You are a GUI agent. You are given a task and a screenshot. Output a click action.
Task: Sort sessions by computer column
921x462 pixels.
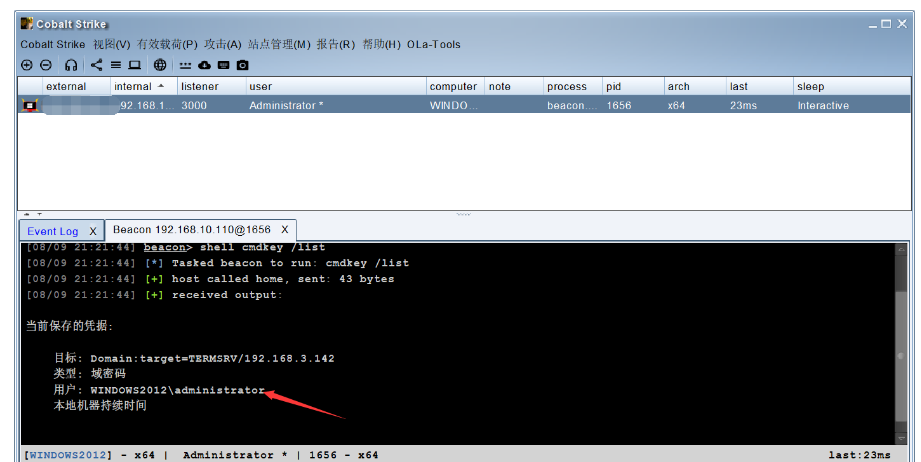pyautogui.click(x=455, y=86)
